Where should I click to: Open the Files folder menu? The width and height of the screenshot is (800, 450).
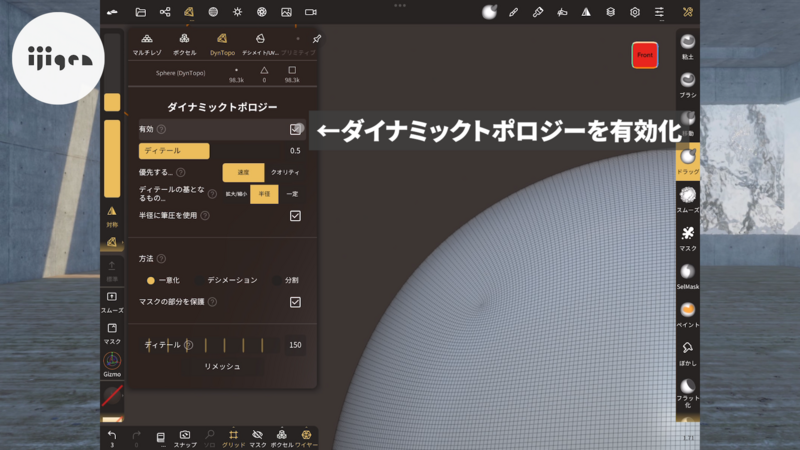pyautogui.click(x=140, y=12)
